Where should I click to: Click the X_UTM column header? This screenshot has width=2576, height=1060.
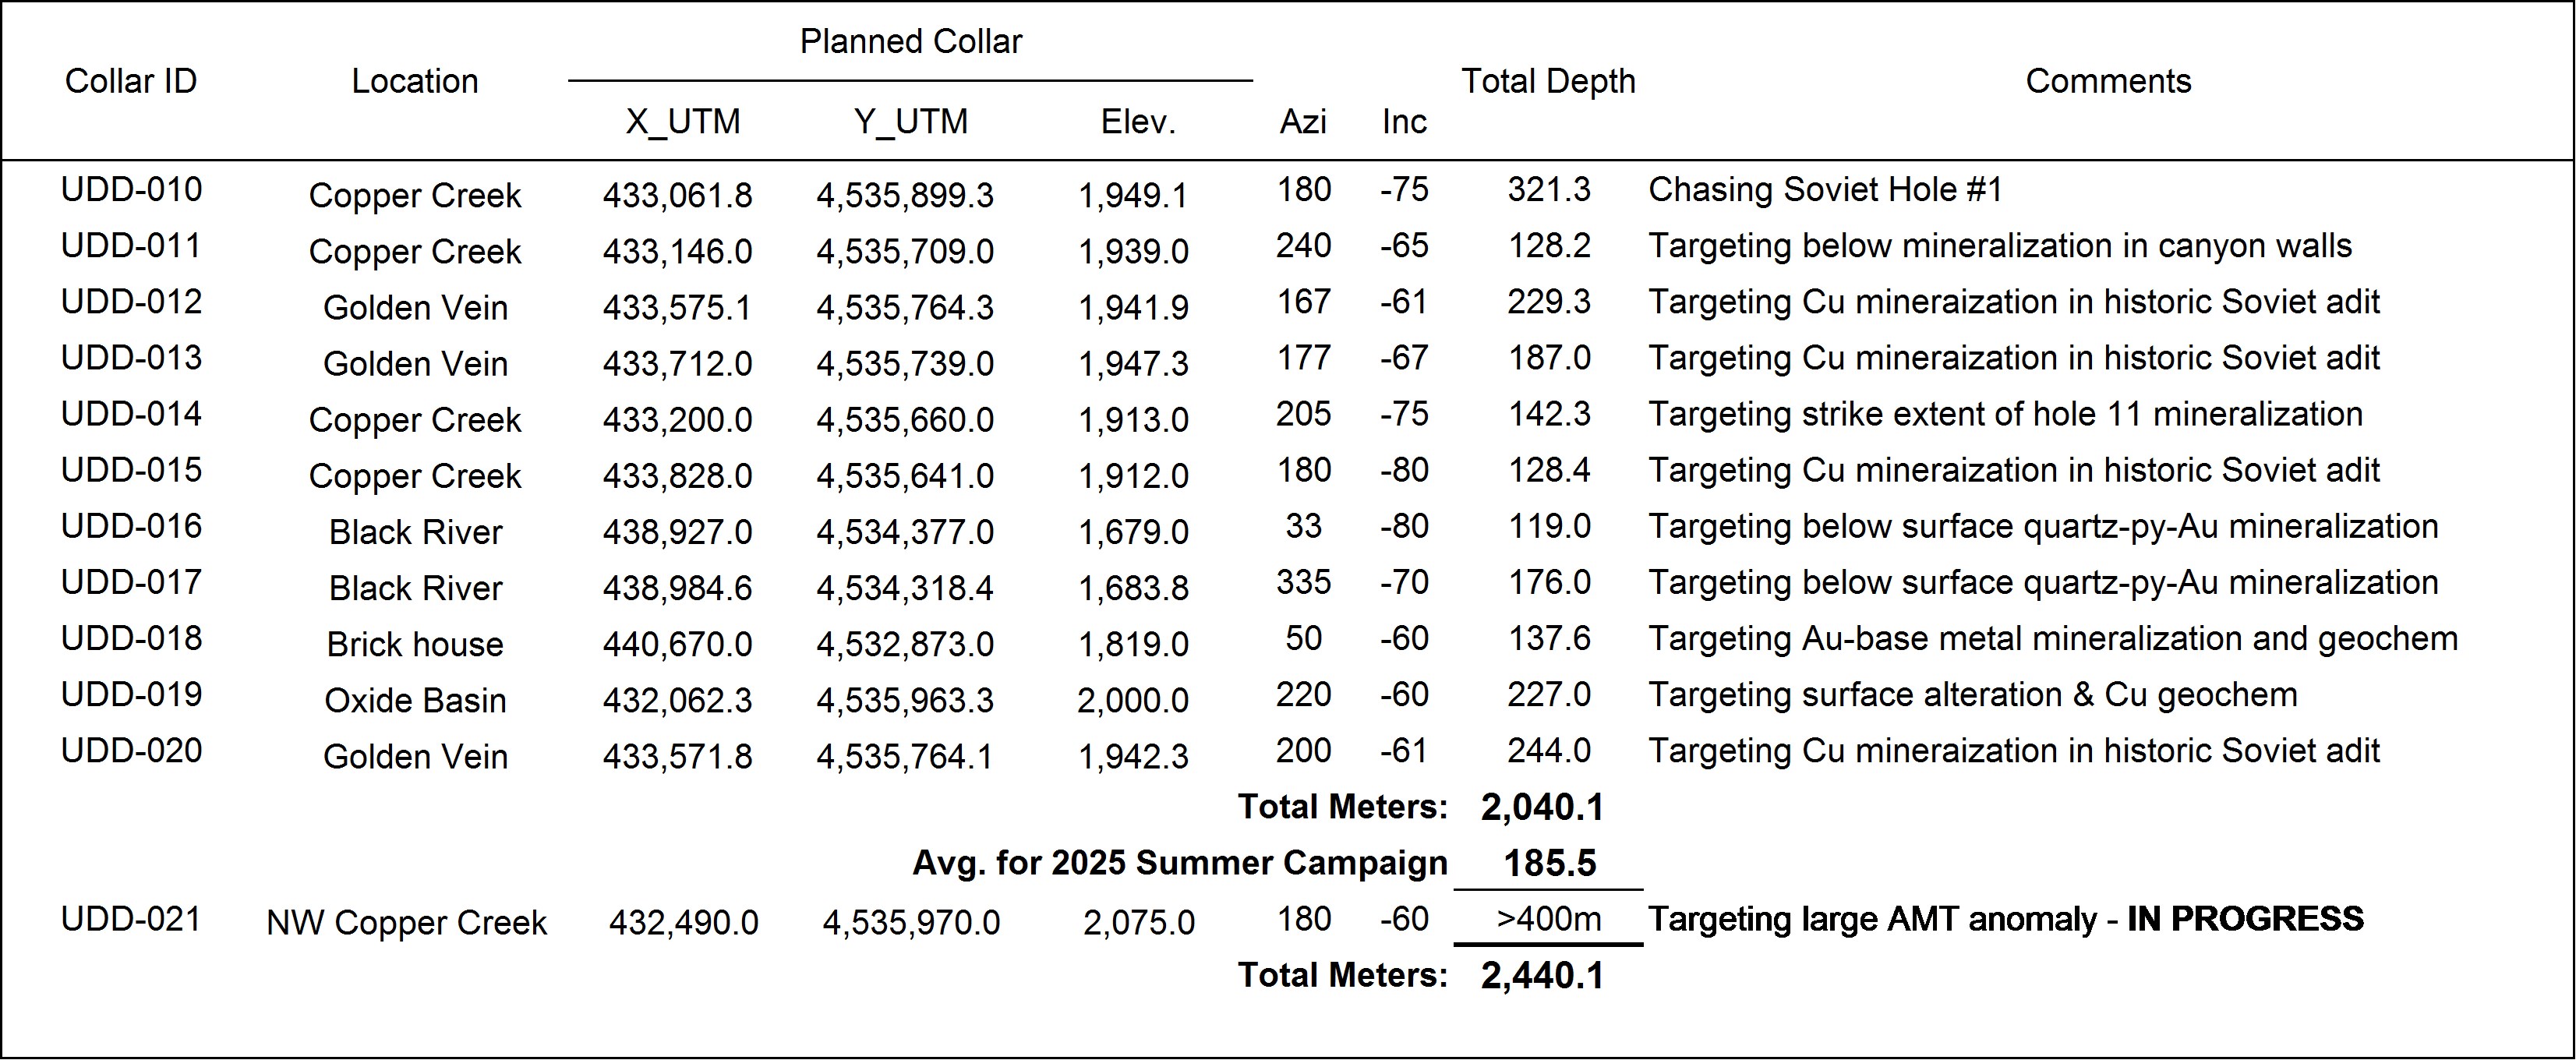683,122
